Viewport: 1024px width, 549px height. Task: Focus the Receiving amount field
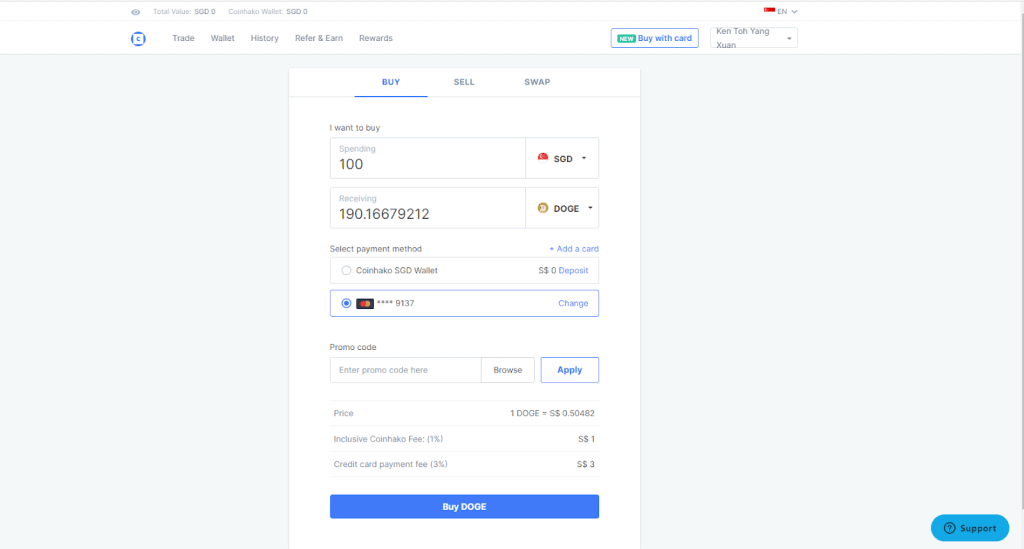(x=428, y=208)
